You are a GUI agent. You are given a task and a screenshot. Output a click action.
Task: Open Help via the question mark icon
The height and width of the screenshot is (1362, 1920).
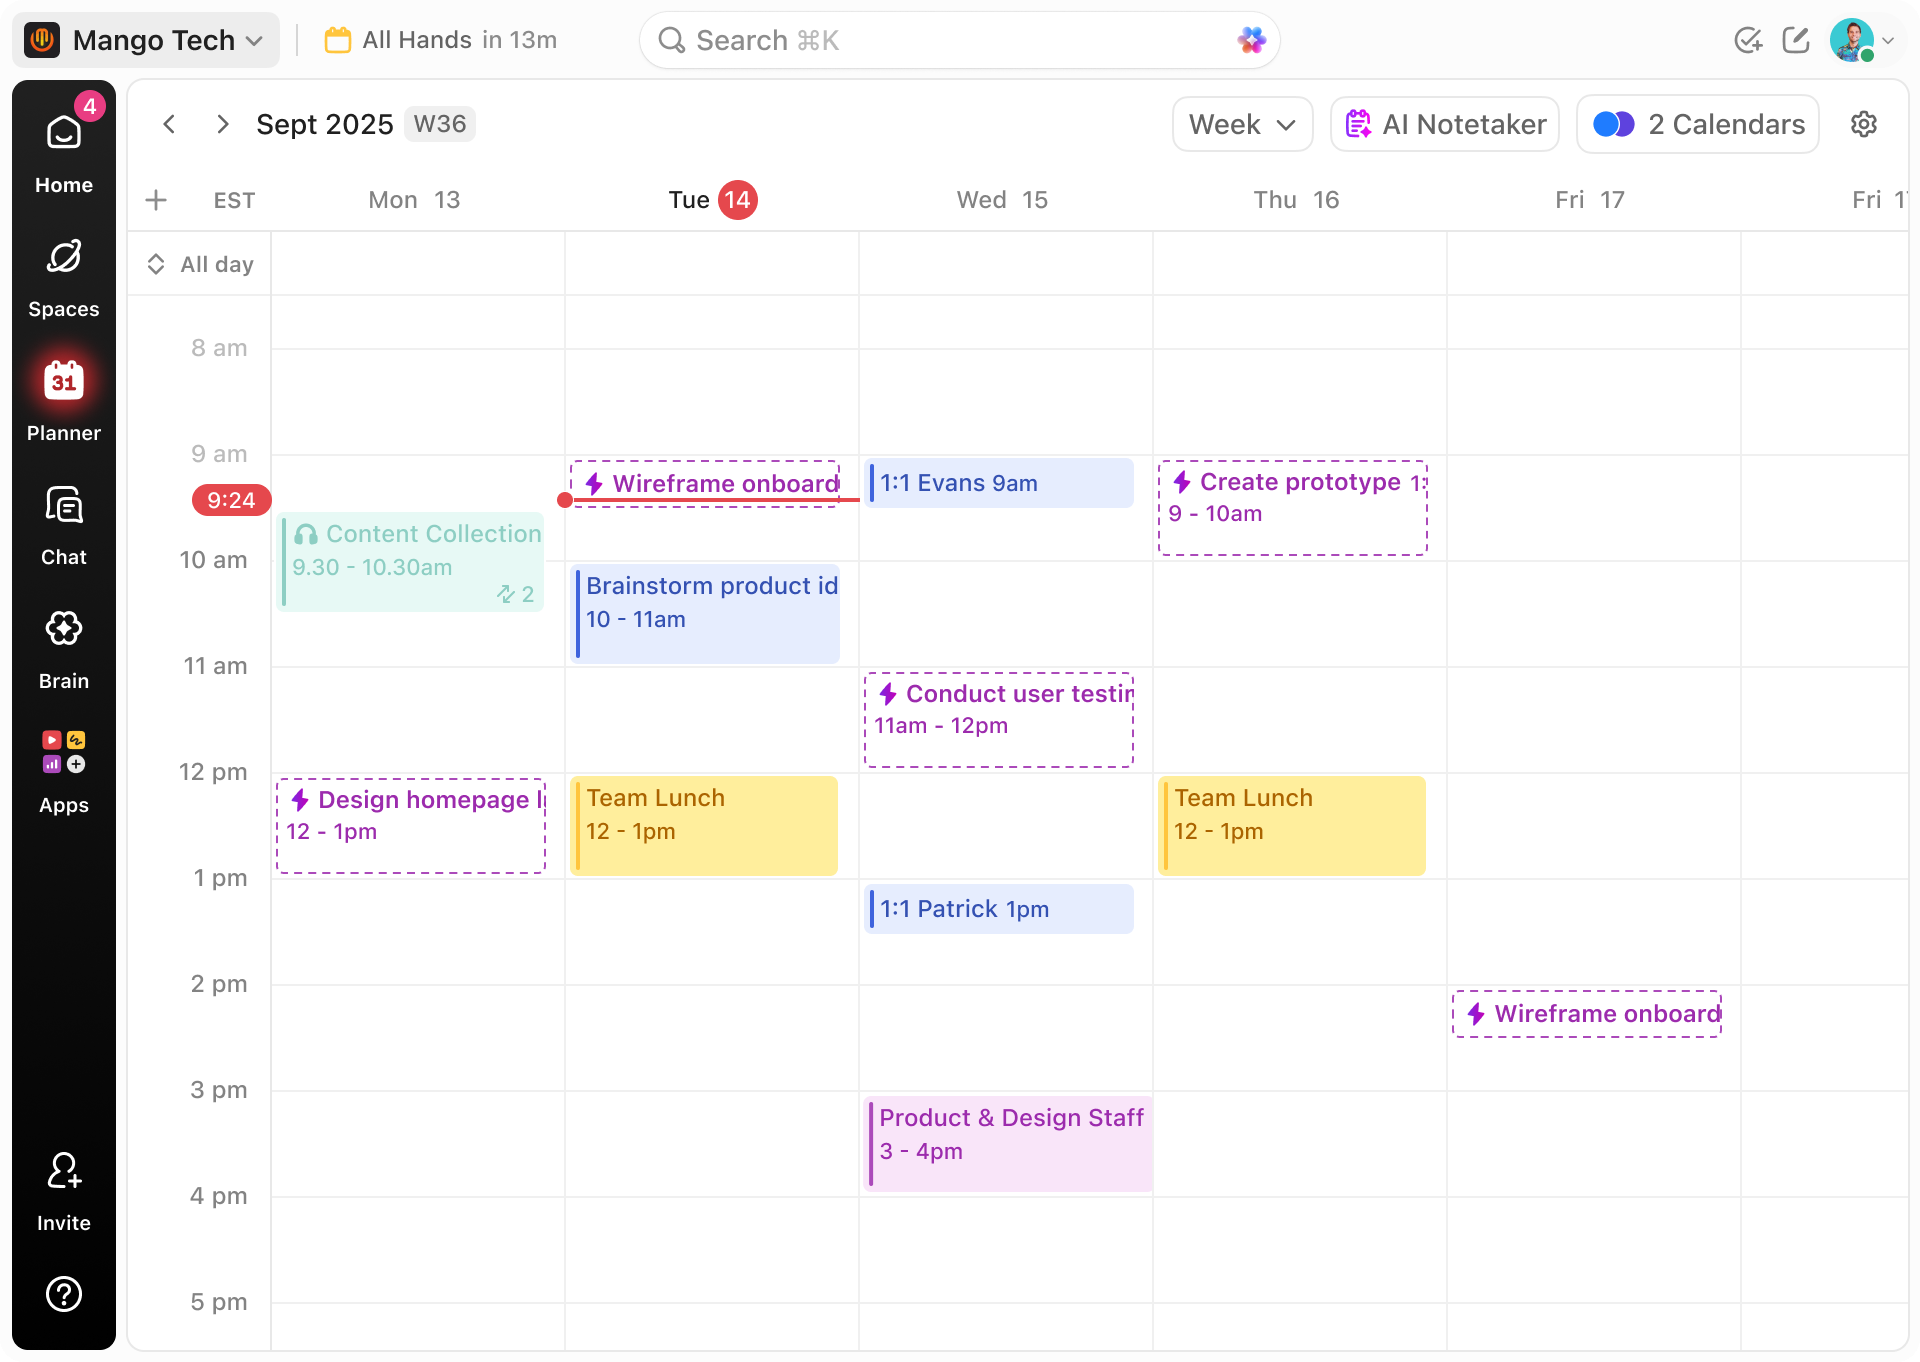tap(63, 1294)
